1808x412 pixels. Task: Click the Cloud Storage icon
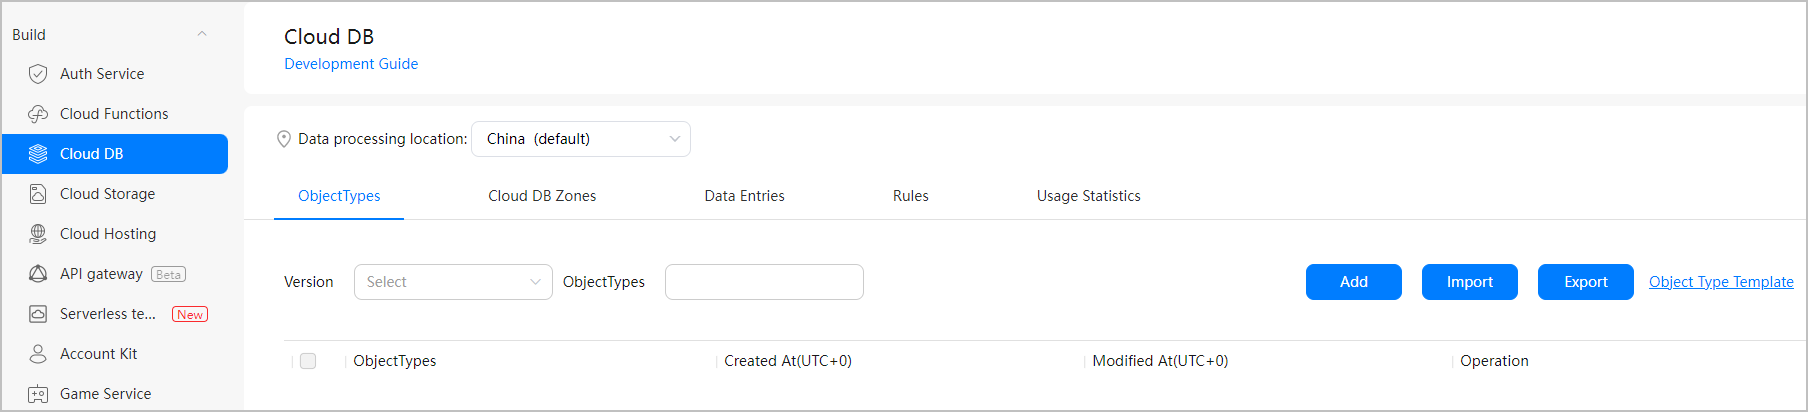[x=38, y=194]
